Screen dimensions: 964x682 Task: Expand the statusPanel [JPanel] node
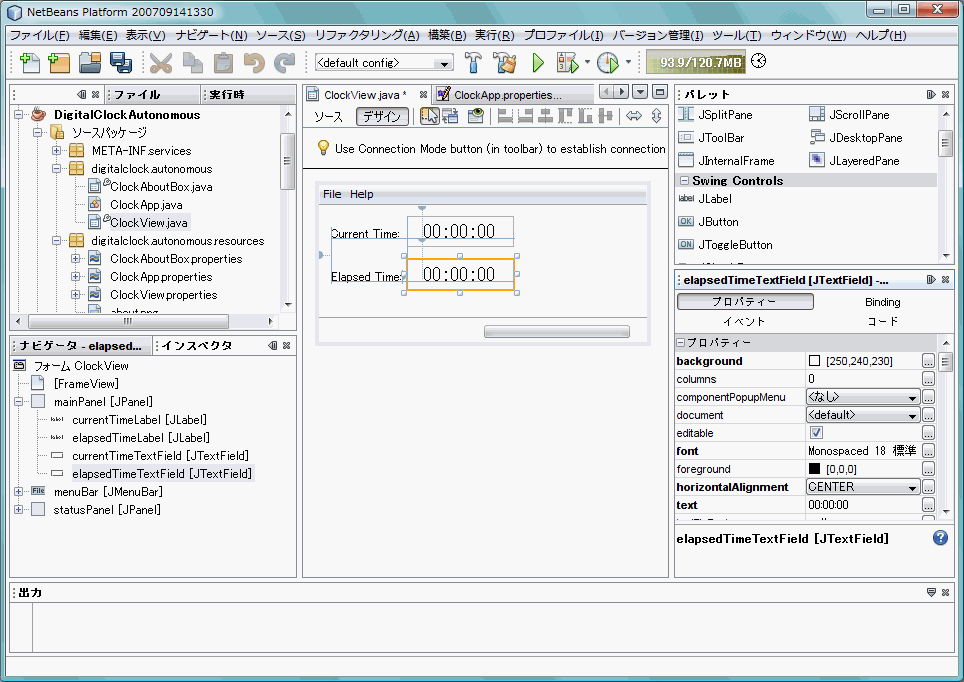[x=18, y=509]
